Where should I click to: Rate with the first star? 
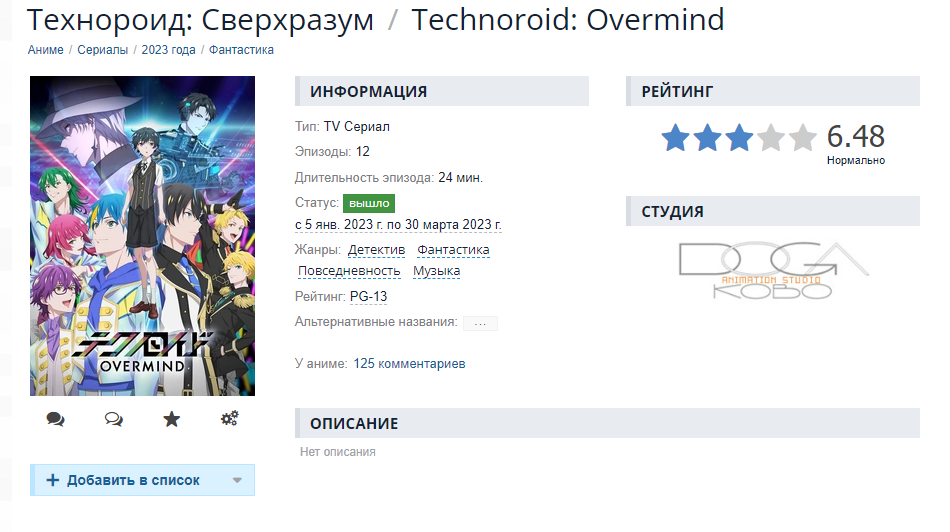coord(676,138)
